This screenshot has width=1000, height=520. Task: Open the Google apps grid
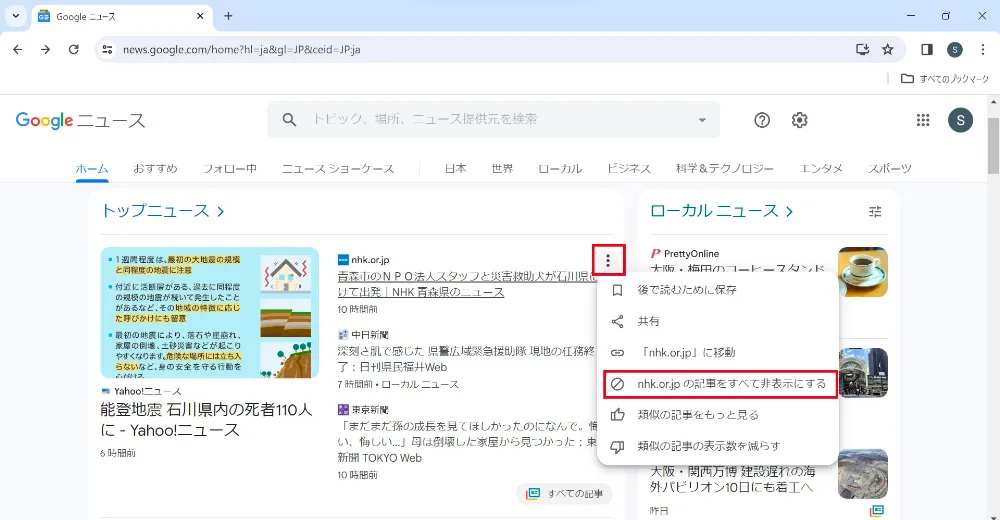(x=923, y=120)
